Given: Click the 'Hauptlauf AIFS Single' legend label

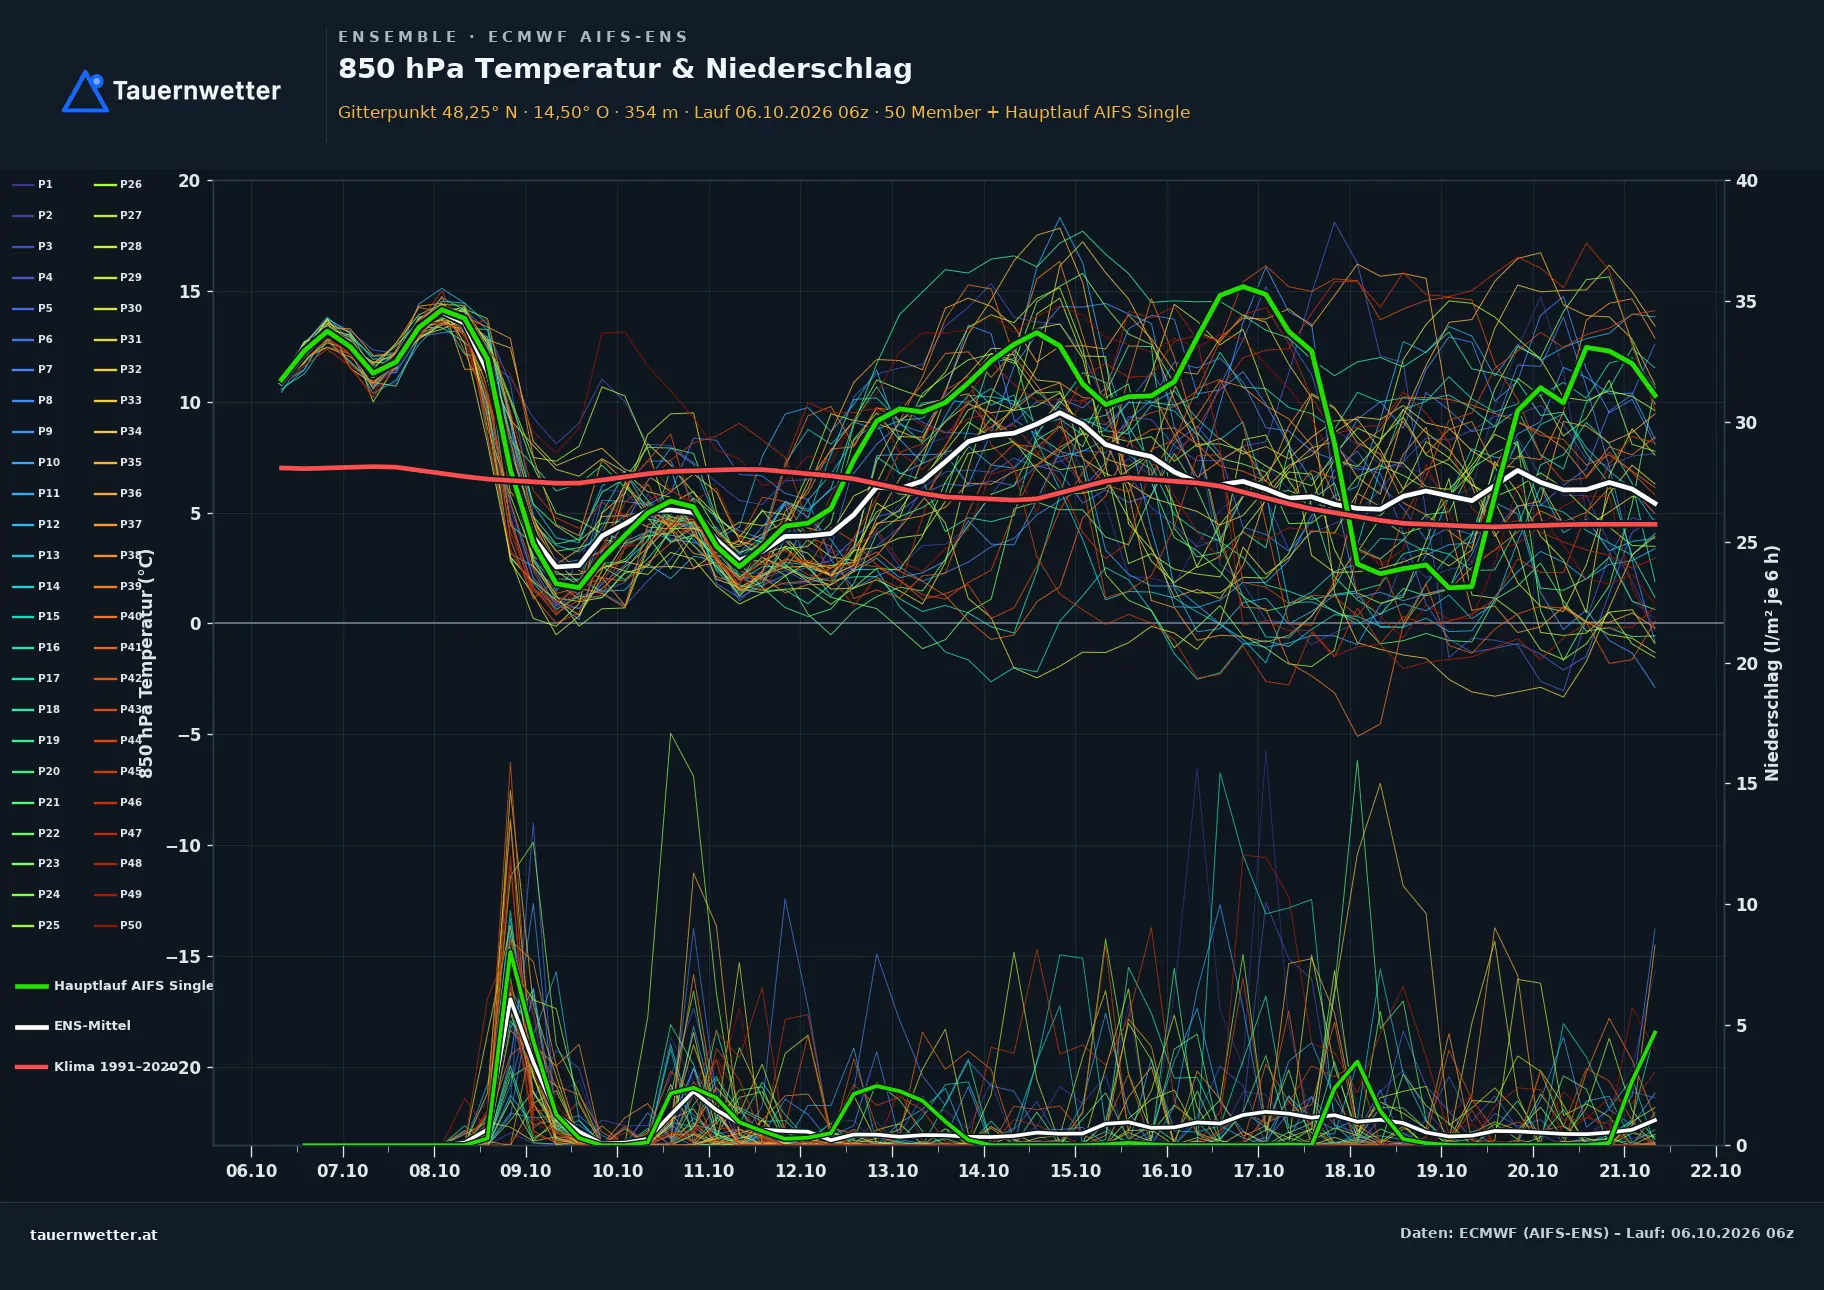Looking at the screenshot, I should pos(134,985).
